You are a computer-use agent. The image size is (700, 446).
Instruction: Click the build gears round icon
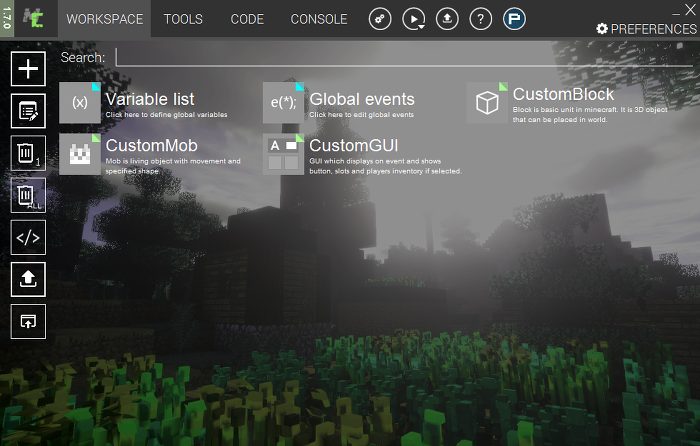[x=380, y=19]
